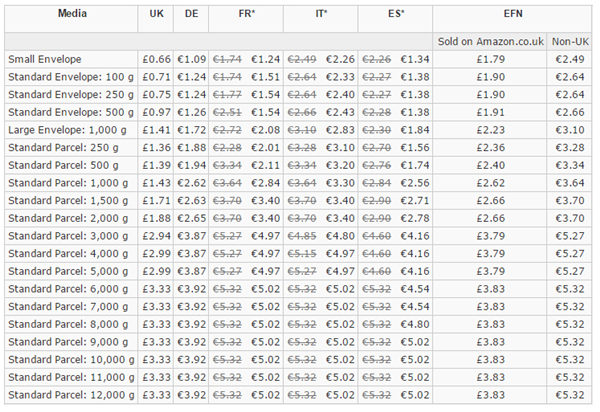The image size is (600, 412).
Task: Select the Small Envelope row label
Action: pyautogui.click(x=46, y=59)
